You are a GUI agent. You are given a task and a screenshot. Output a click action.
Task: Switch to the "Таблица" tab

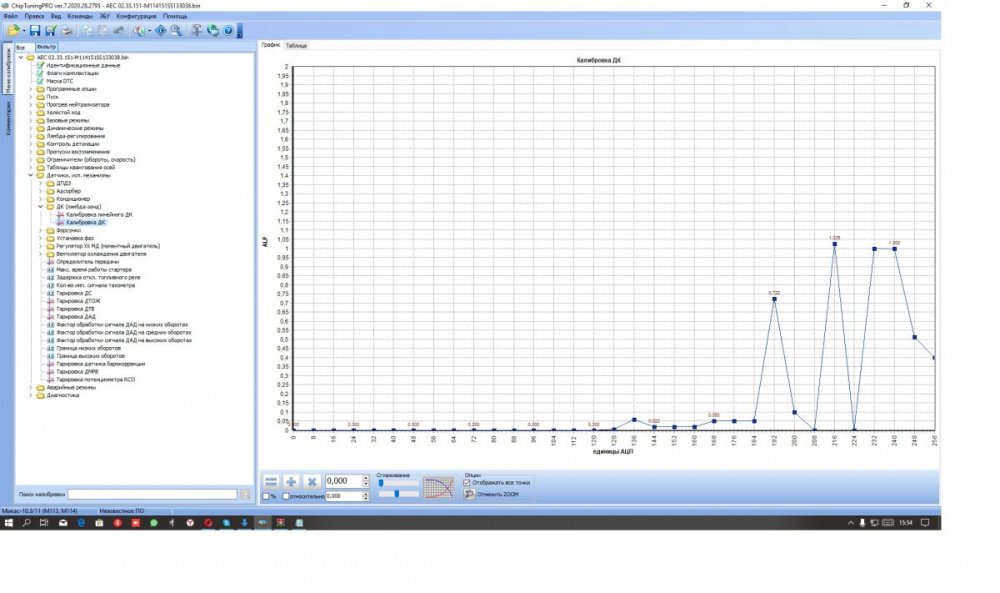coord(297,46)
